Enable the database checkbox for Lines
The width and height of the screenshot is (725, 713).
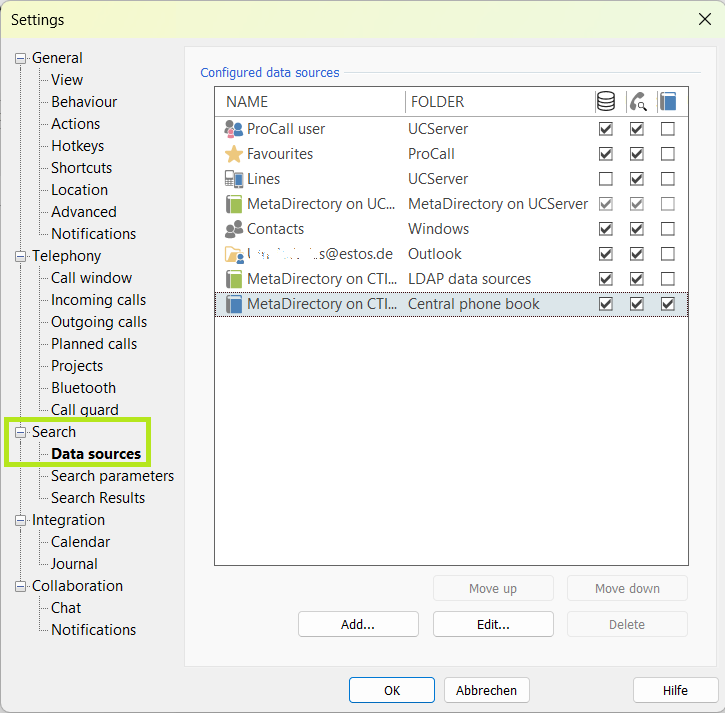605,179
